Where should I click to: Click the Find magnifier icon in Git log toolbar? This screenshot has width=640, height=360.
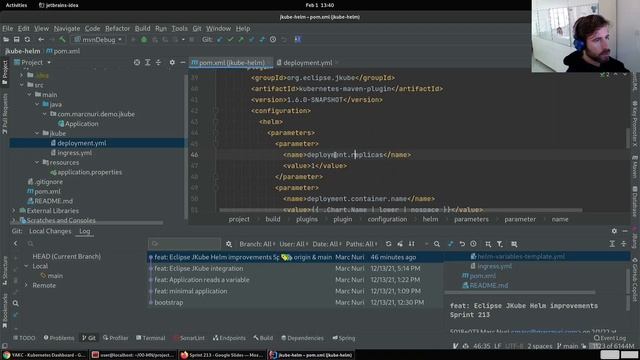(x=437, y=244)
